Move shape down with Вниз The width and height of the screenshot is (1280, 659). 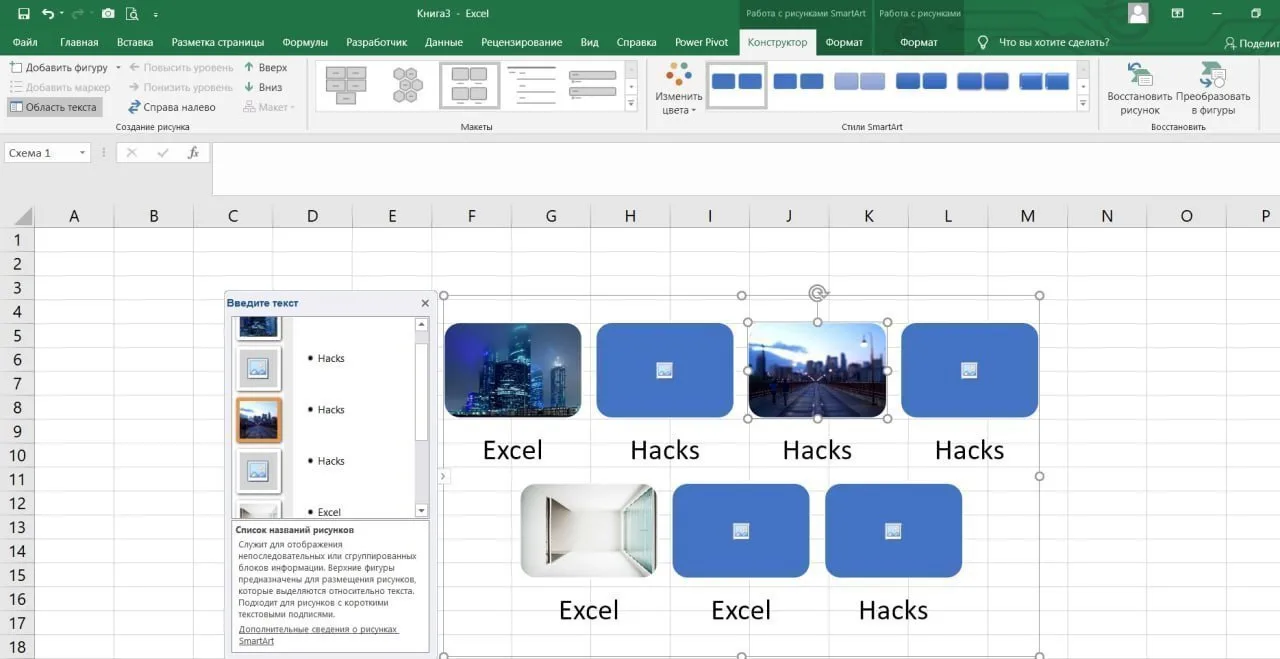tap(263, 87)
